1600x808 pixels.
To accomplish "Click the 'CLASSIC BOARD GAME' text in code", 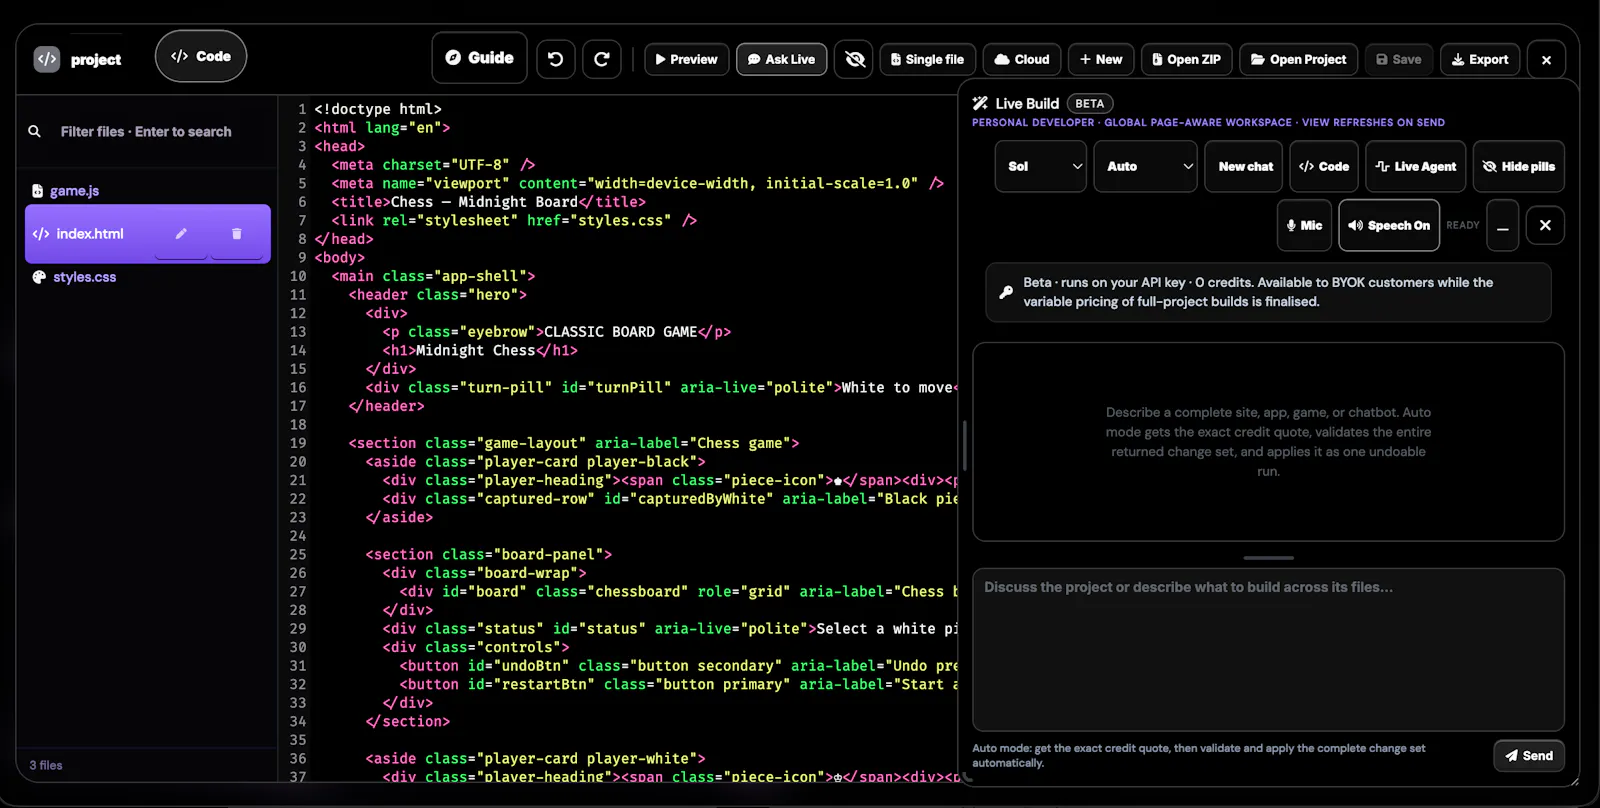I will 620,332.
